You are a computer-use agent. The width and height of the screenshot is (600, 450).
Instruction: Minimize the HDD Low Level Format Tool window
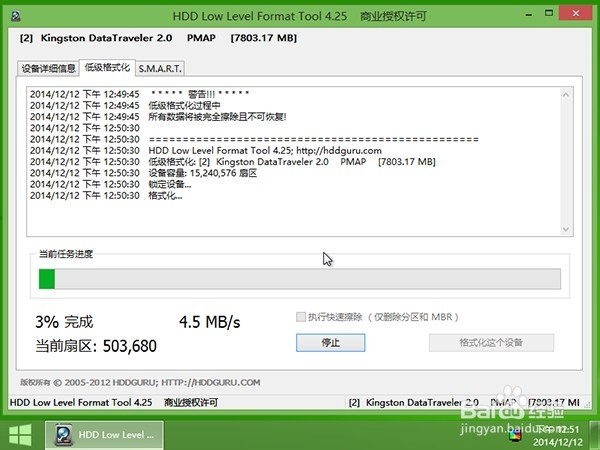pos(528,14)
